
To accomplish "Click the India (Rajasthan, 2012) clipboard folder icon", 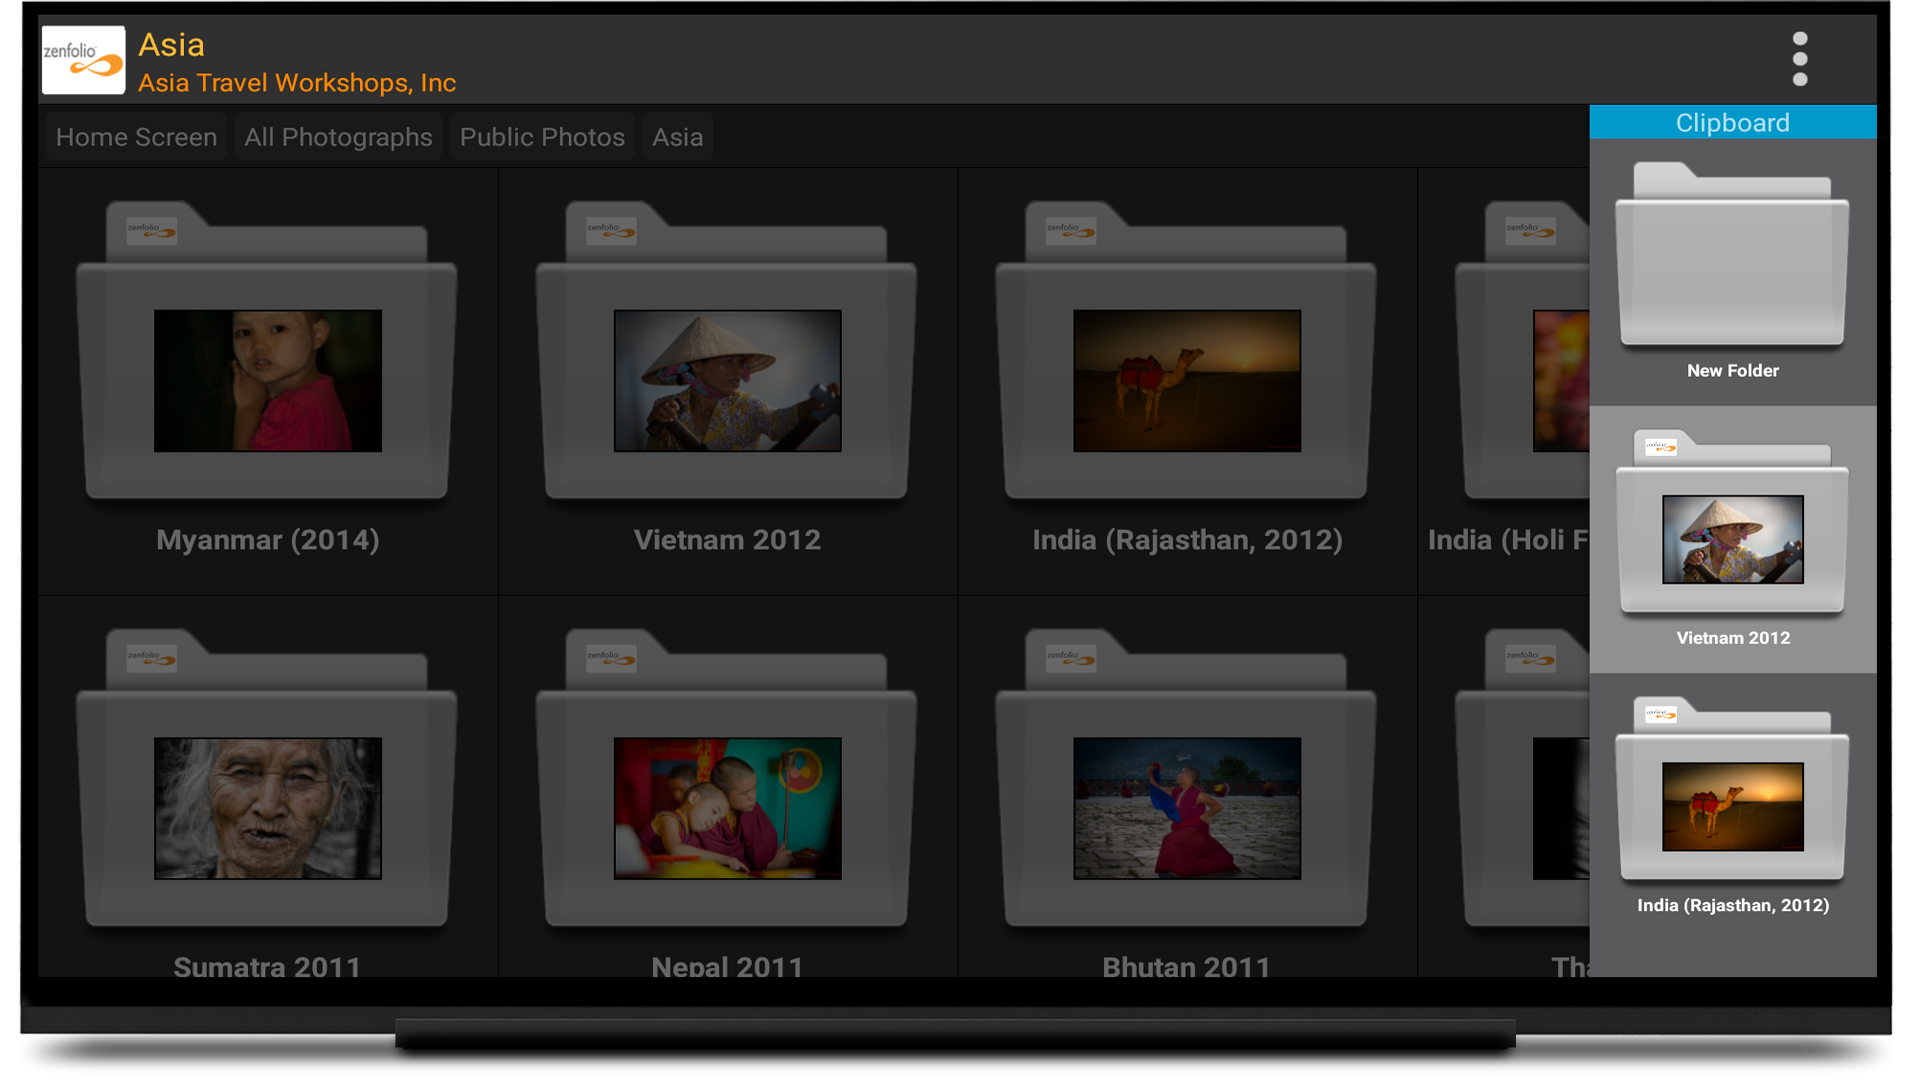I will click(1732, 805).
